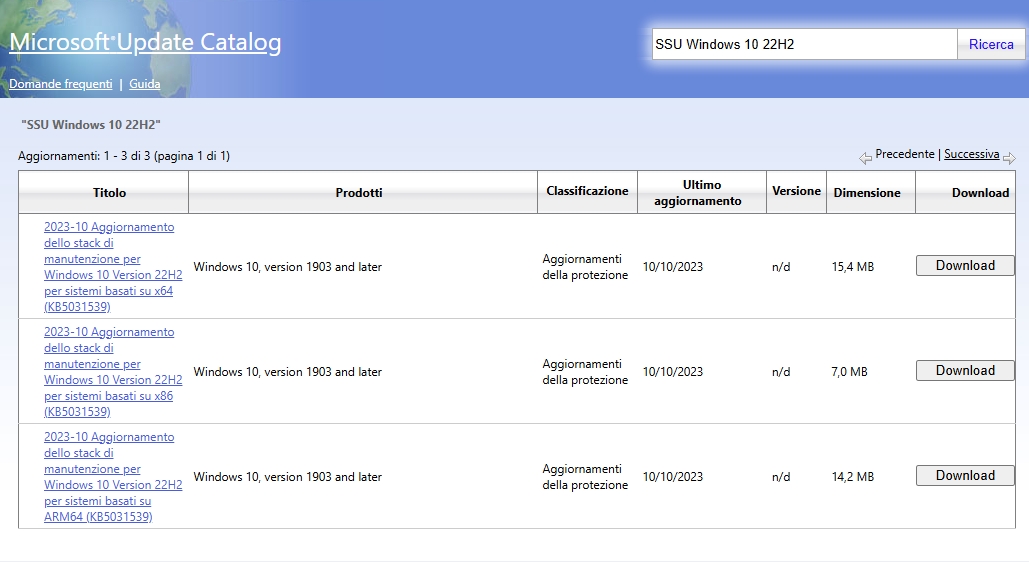1029x565 pixels.
Task: Click the x64 row version n/d cell
Action: click(x=781, y=267)
